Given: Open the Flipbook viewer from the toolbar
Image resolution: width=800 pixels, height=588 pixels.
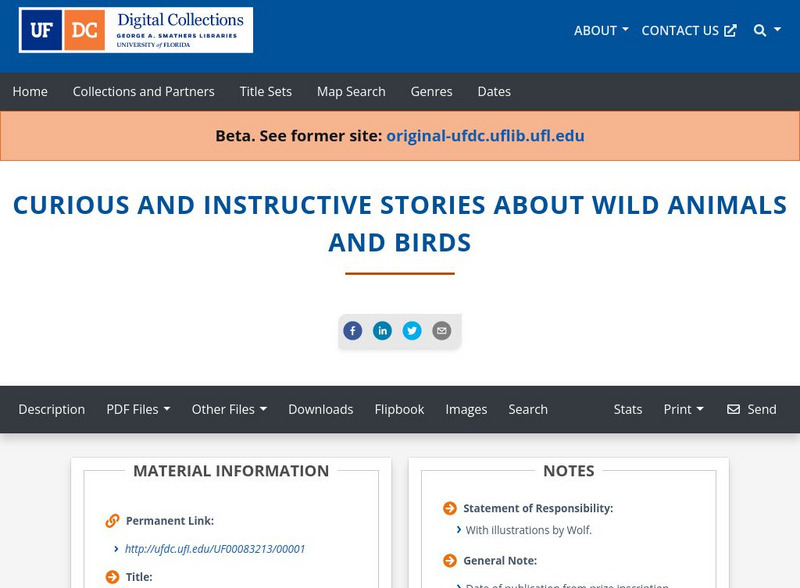Looking at the screenshot, I should point(399,409).
